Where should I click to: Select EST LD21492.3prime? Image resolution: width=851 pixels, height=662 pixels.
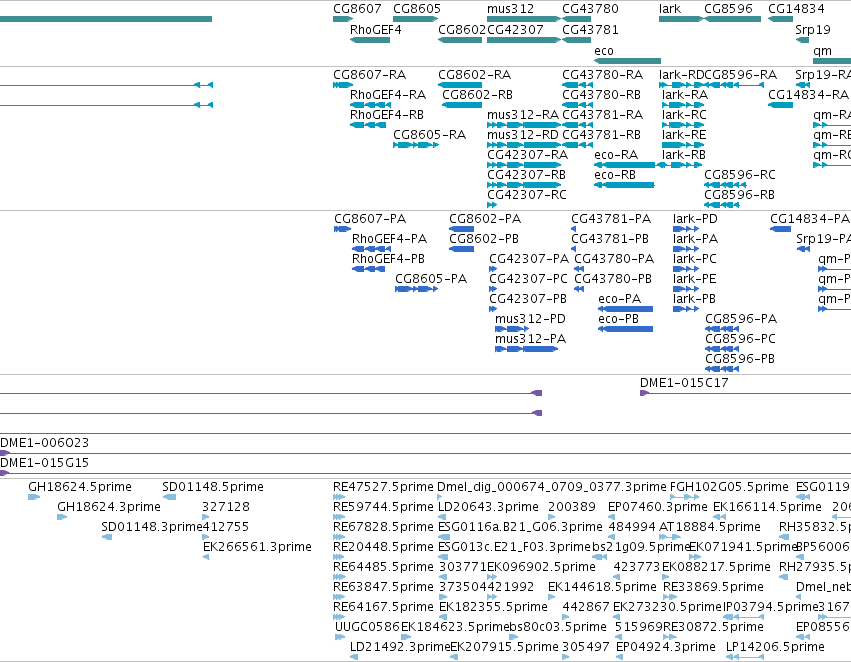[400, 647]
